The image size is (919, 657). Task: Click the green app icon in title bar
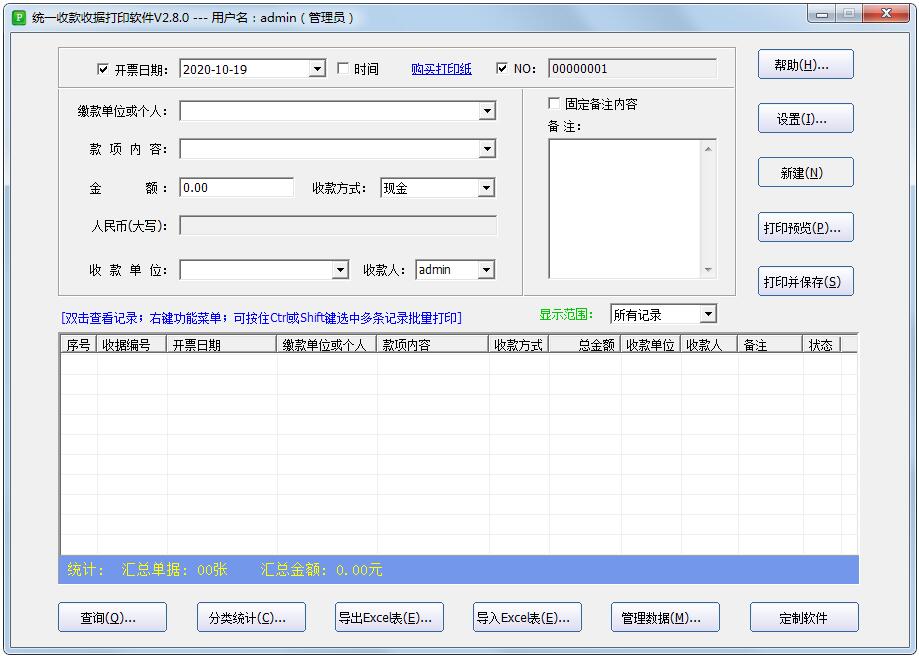(18, 17)
